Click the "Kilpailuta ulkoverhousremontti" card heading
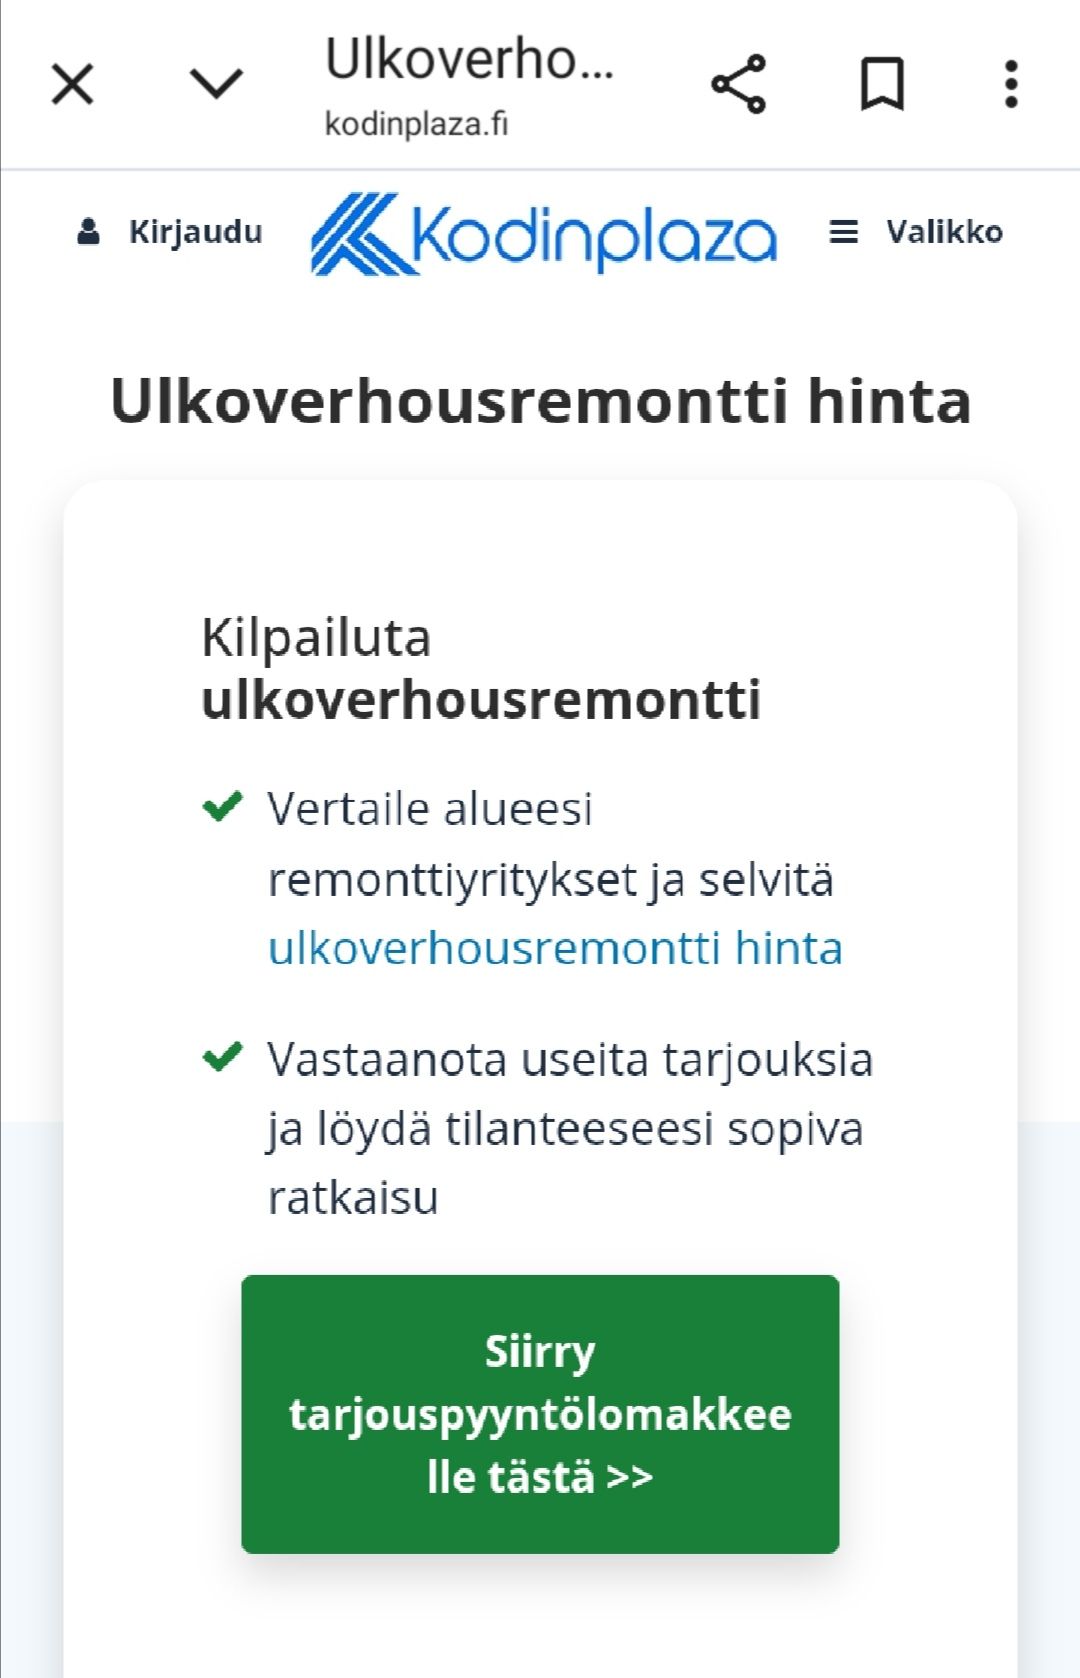Screen dimensions: 1080x1678 (481, 668)
